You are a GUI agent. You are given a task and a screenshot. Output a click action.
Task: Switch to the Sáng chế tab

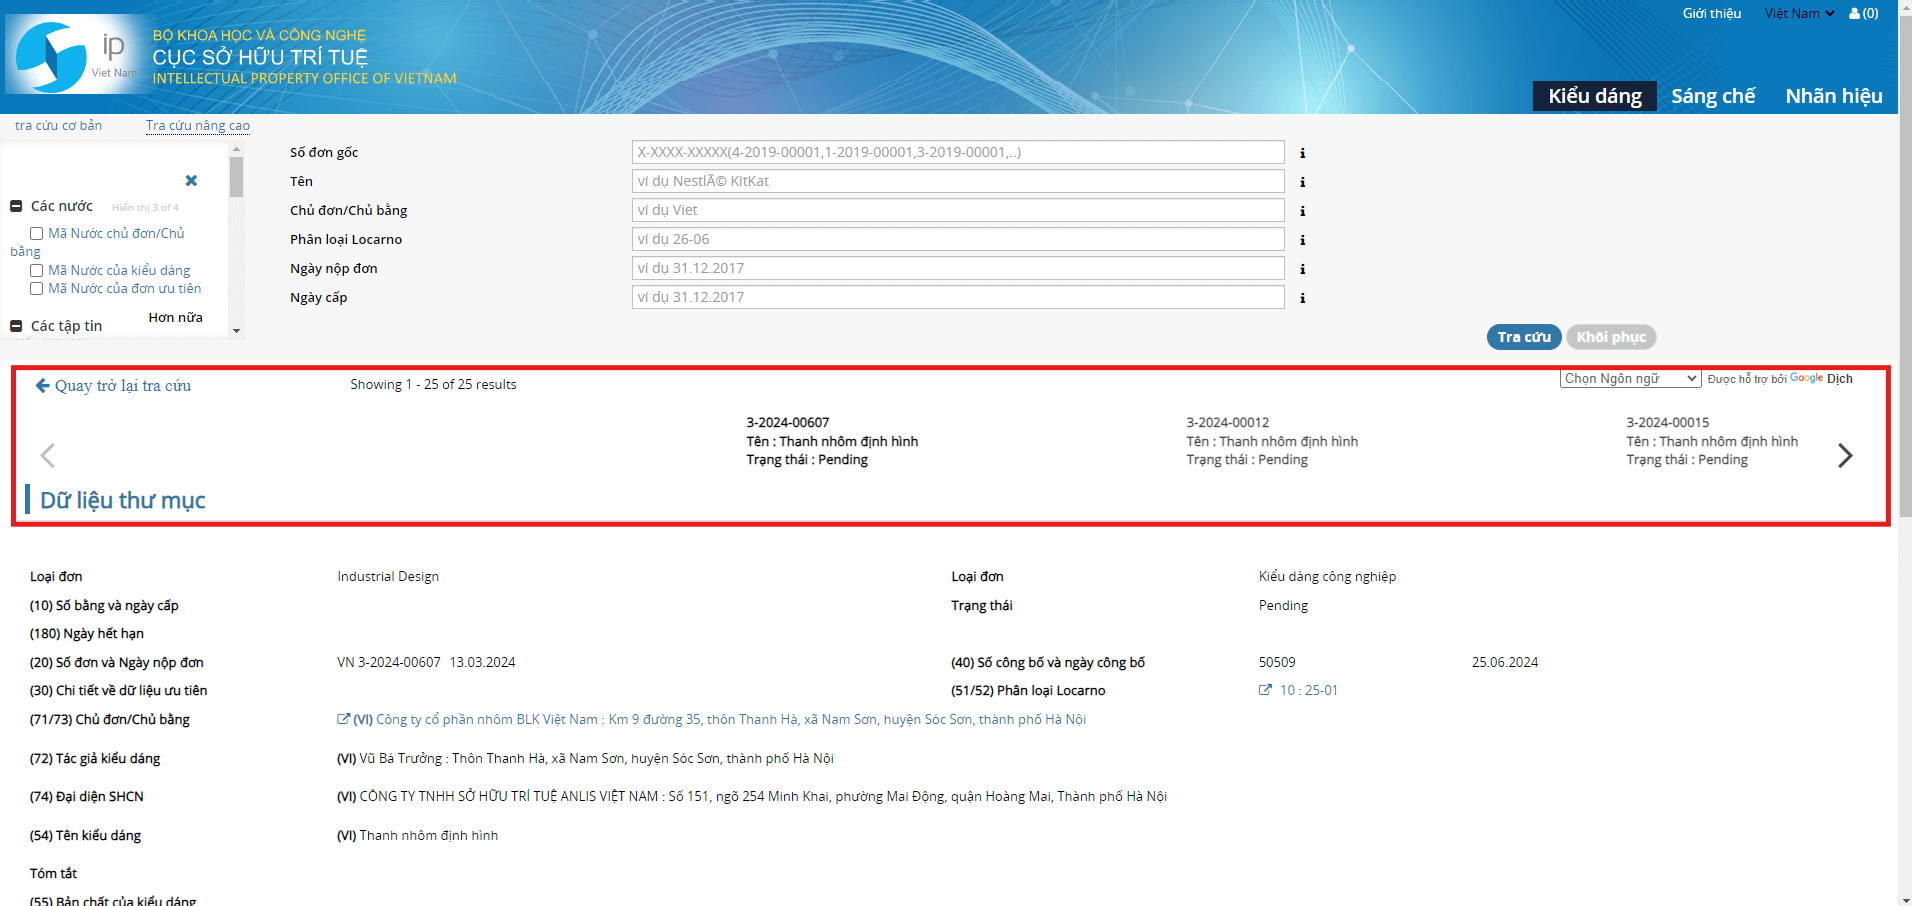[x=1712, y=96]
